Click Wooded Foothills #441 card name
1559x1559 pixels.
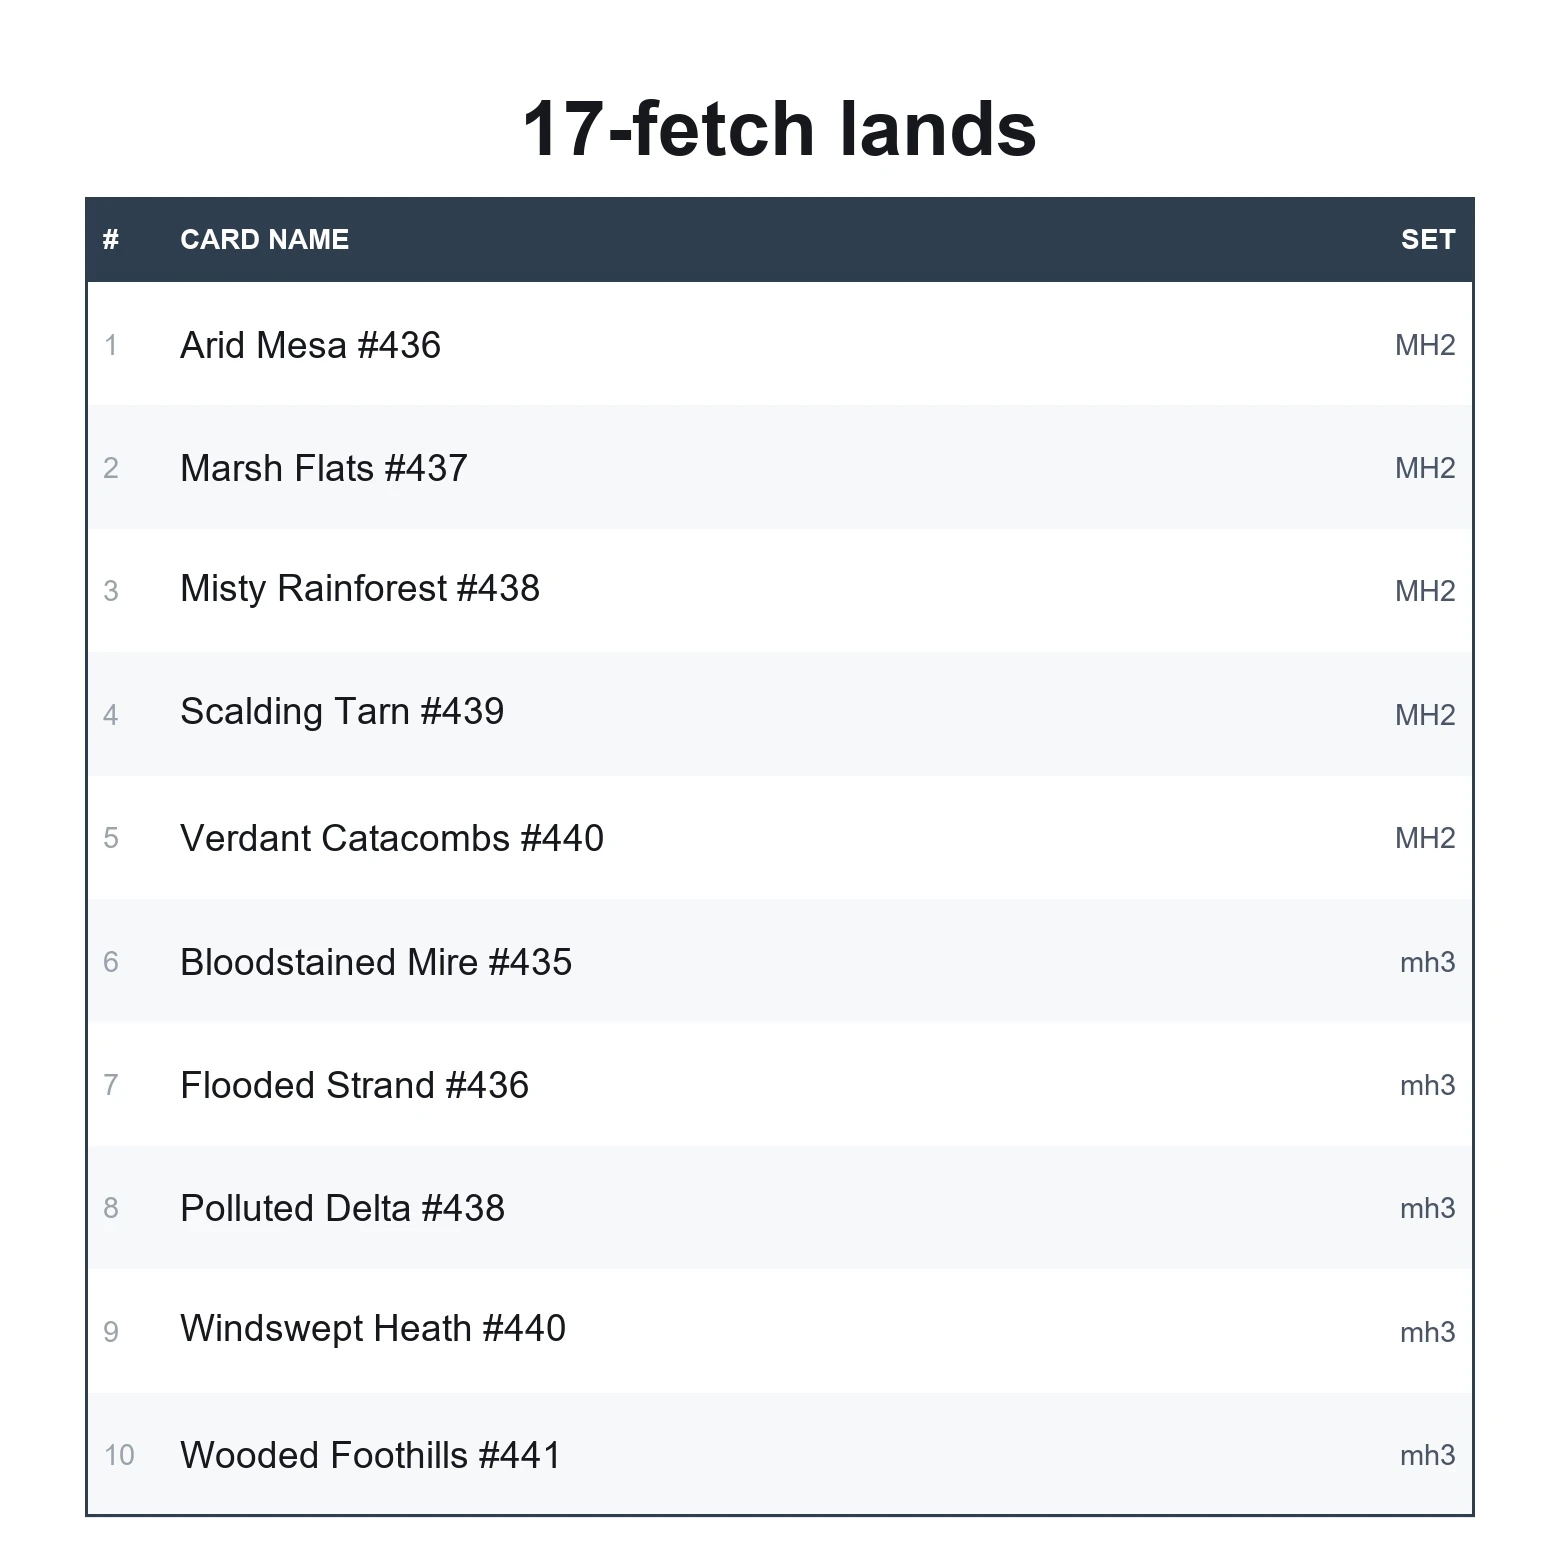click(x=370, y=1455)
